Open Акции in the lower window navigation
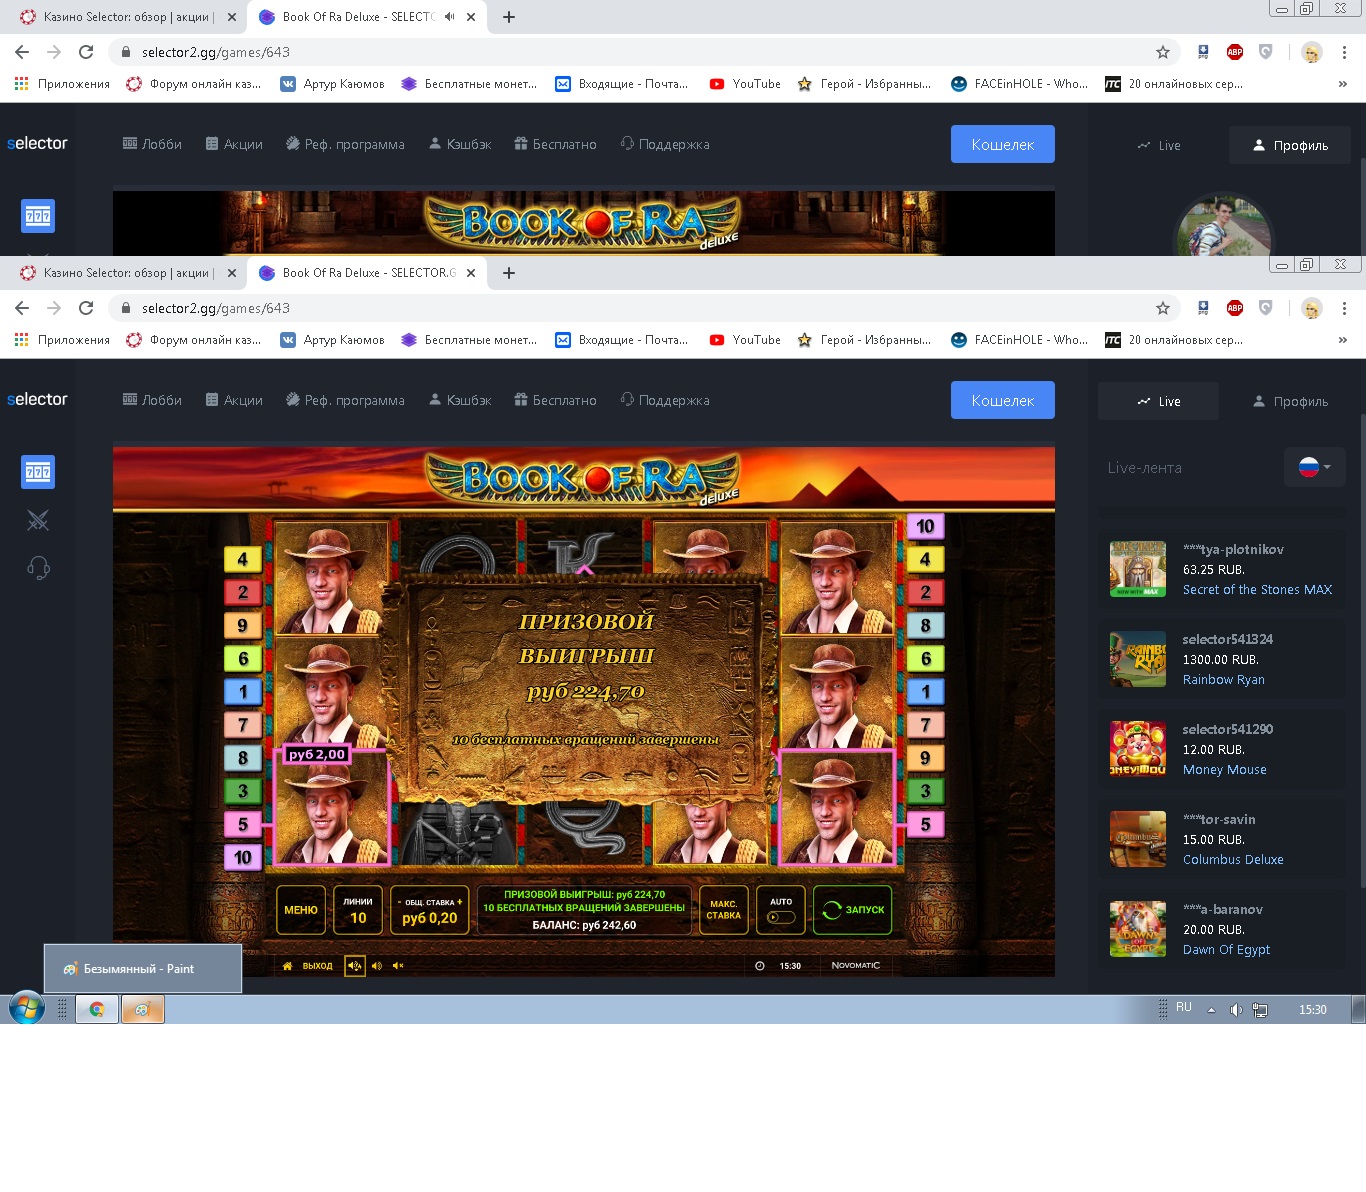This screenshot has width=1366, height=1192. (234, 400)
